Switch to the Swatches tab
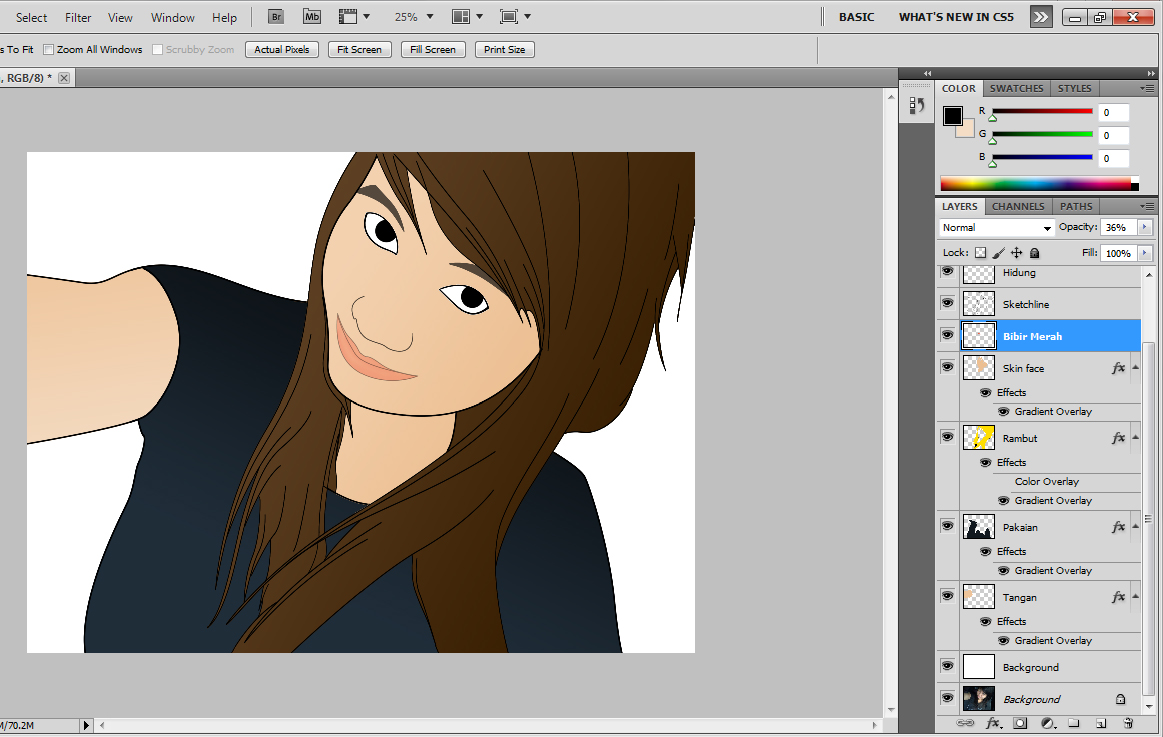Image resolution: width=1163 pixels, height=737 pixels. tap(1016, 88)
